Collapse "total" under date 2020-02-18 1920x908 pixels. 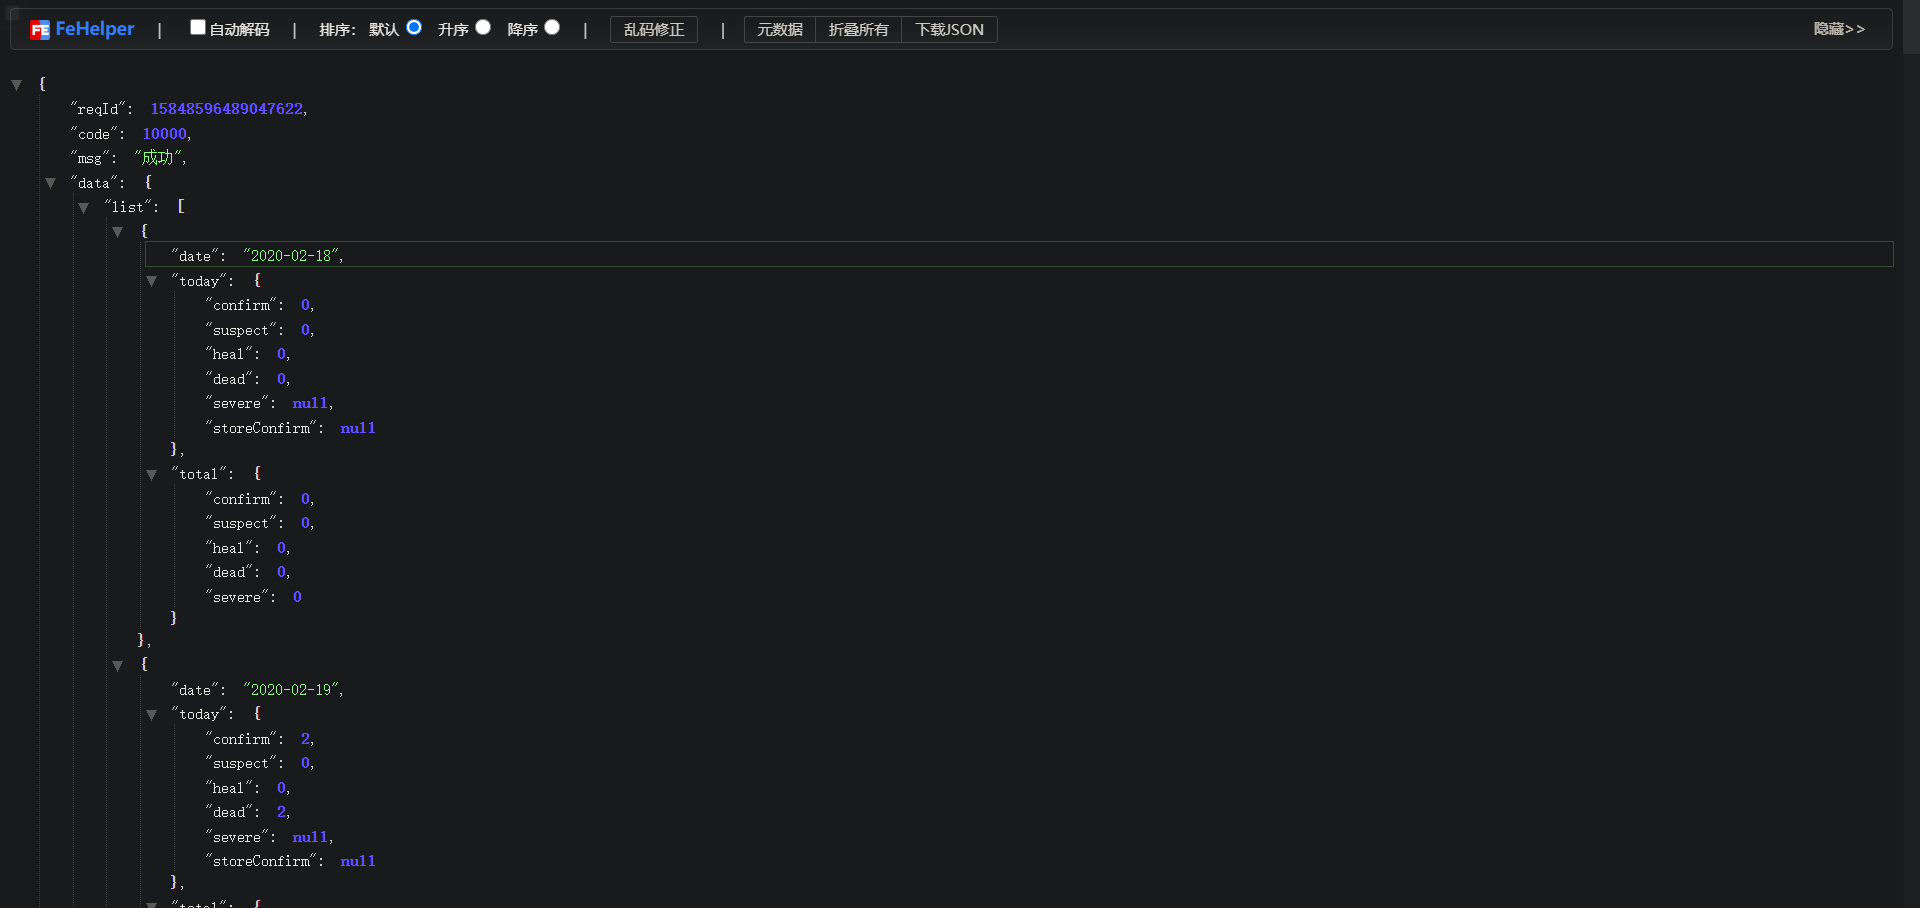tap(152, 475)
